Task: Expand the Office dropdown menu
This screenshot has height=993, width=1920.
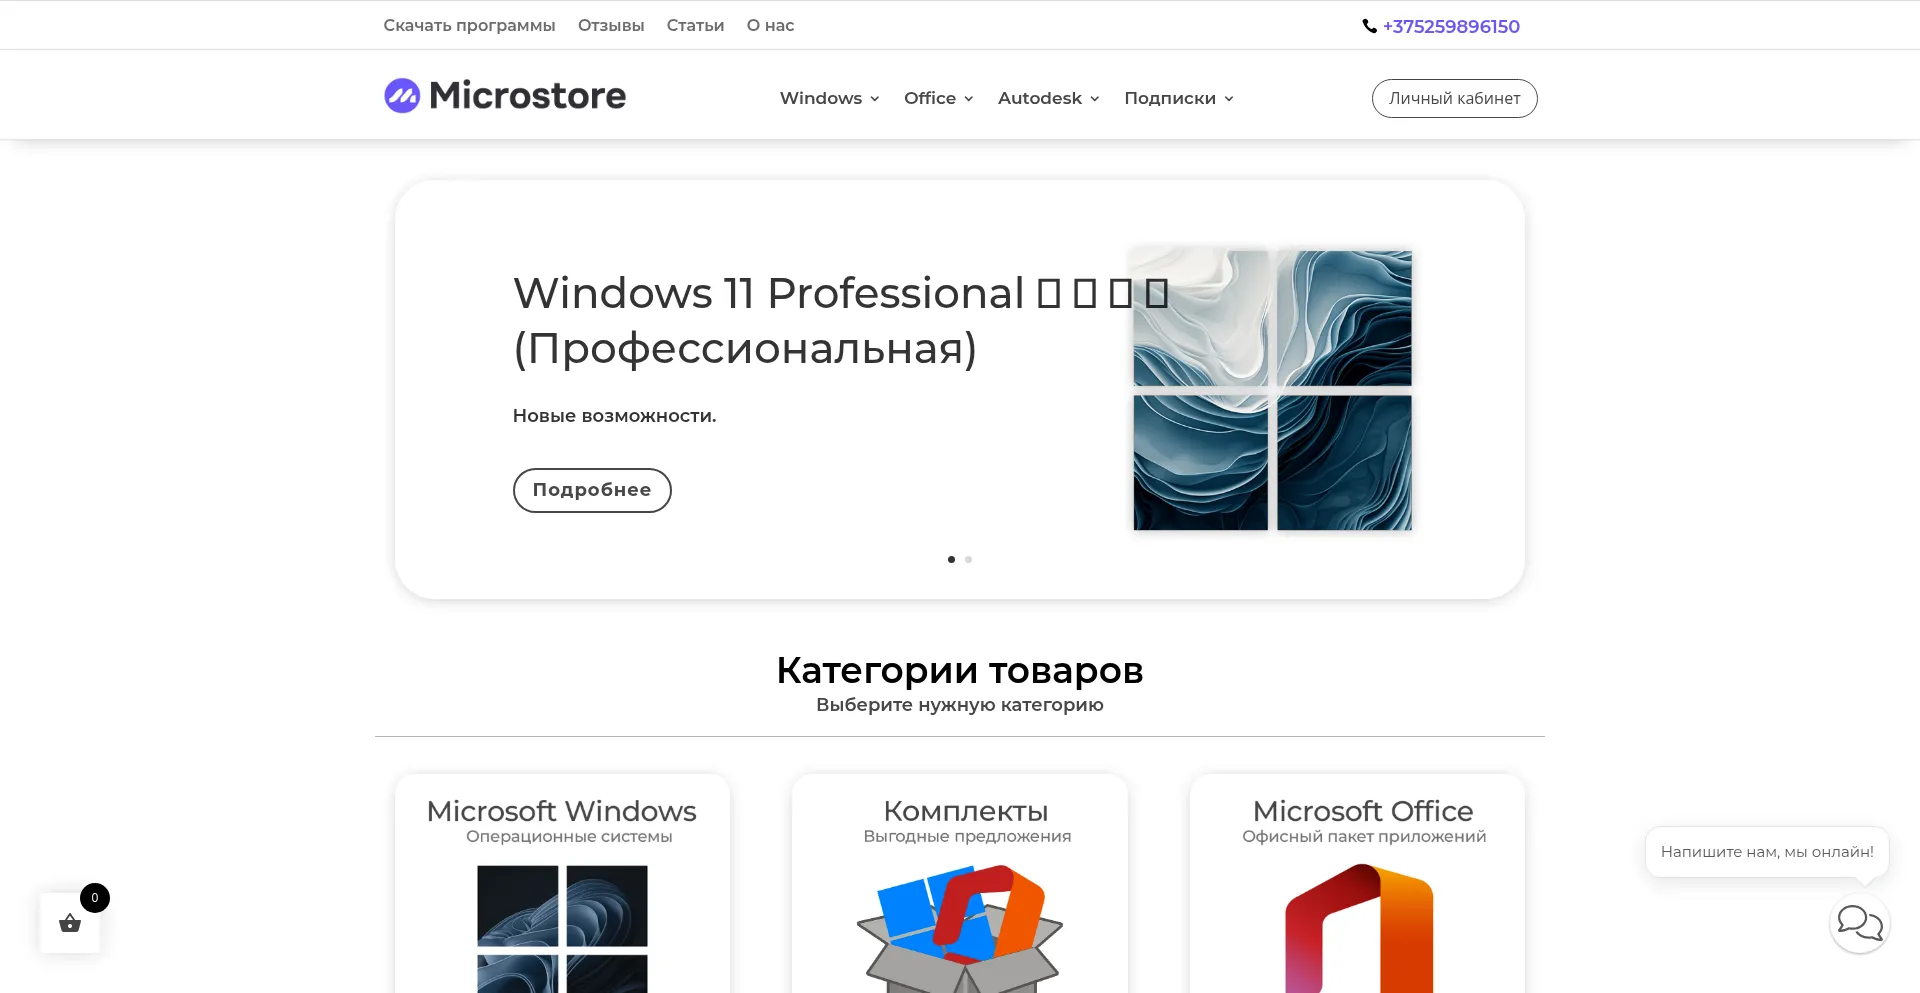Action: click(x=938, y=98)
